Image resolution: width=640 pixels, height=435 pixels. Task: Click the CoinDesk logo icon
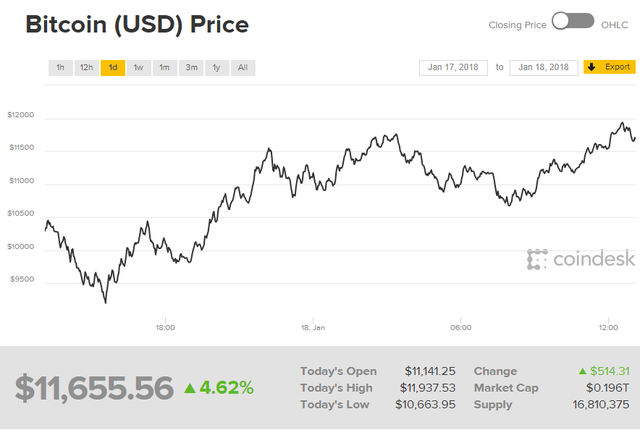click(x=537, y=260)
